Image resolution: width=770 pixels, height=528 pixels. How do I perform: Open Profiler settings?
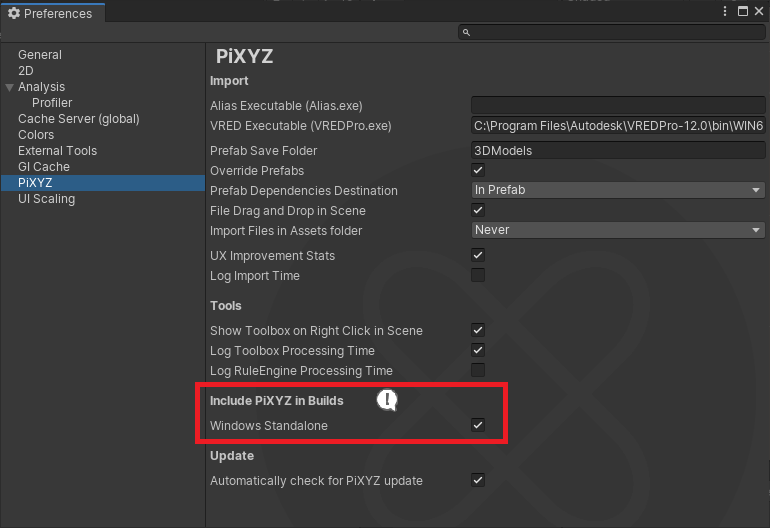[52, 103]
